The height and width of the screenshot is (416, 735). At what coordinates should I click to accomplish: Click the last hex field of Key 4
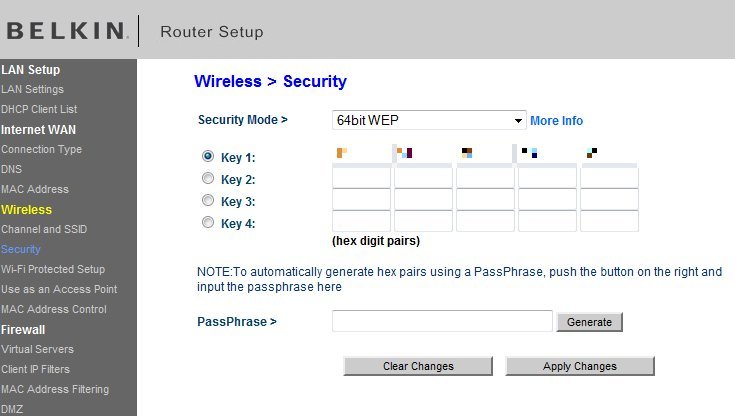609,221
